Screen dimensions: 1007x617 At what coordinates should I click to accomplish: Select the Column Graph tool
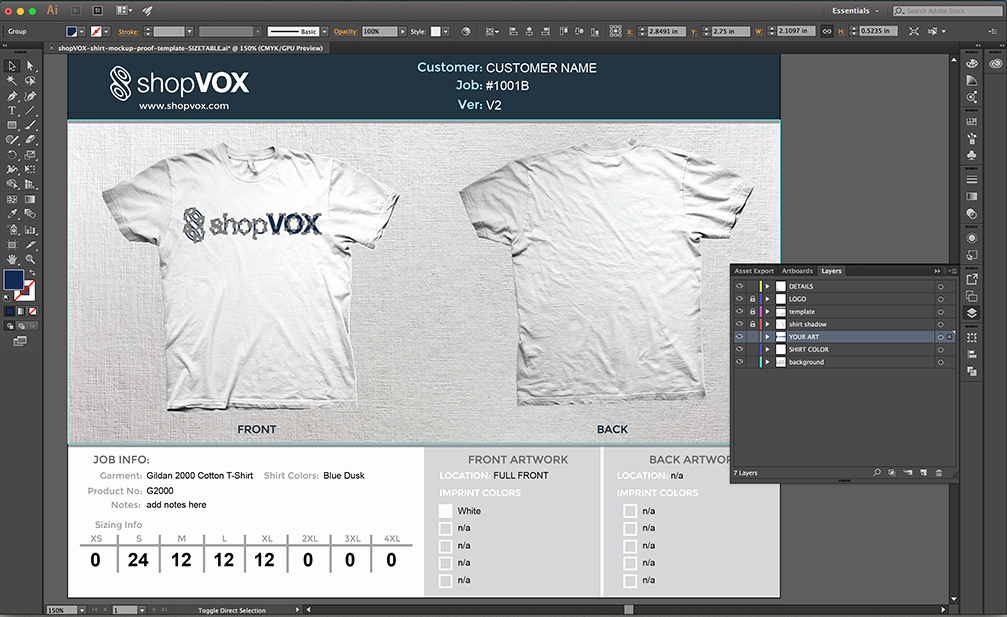click(x=30, y=229)
